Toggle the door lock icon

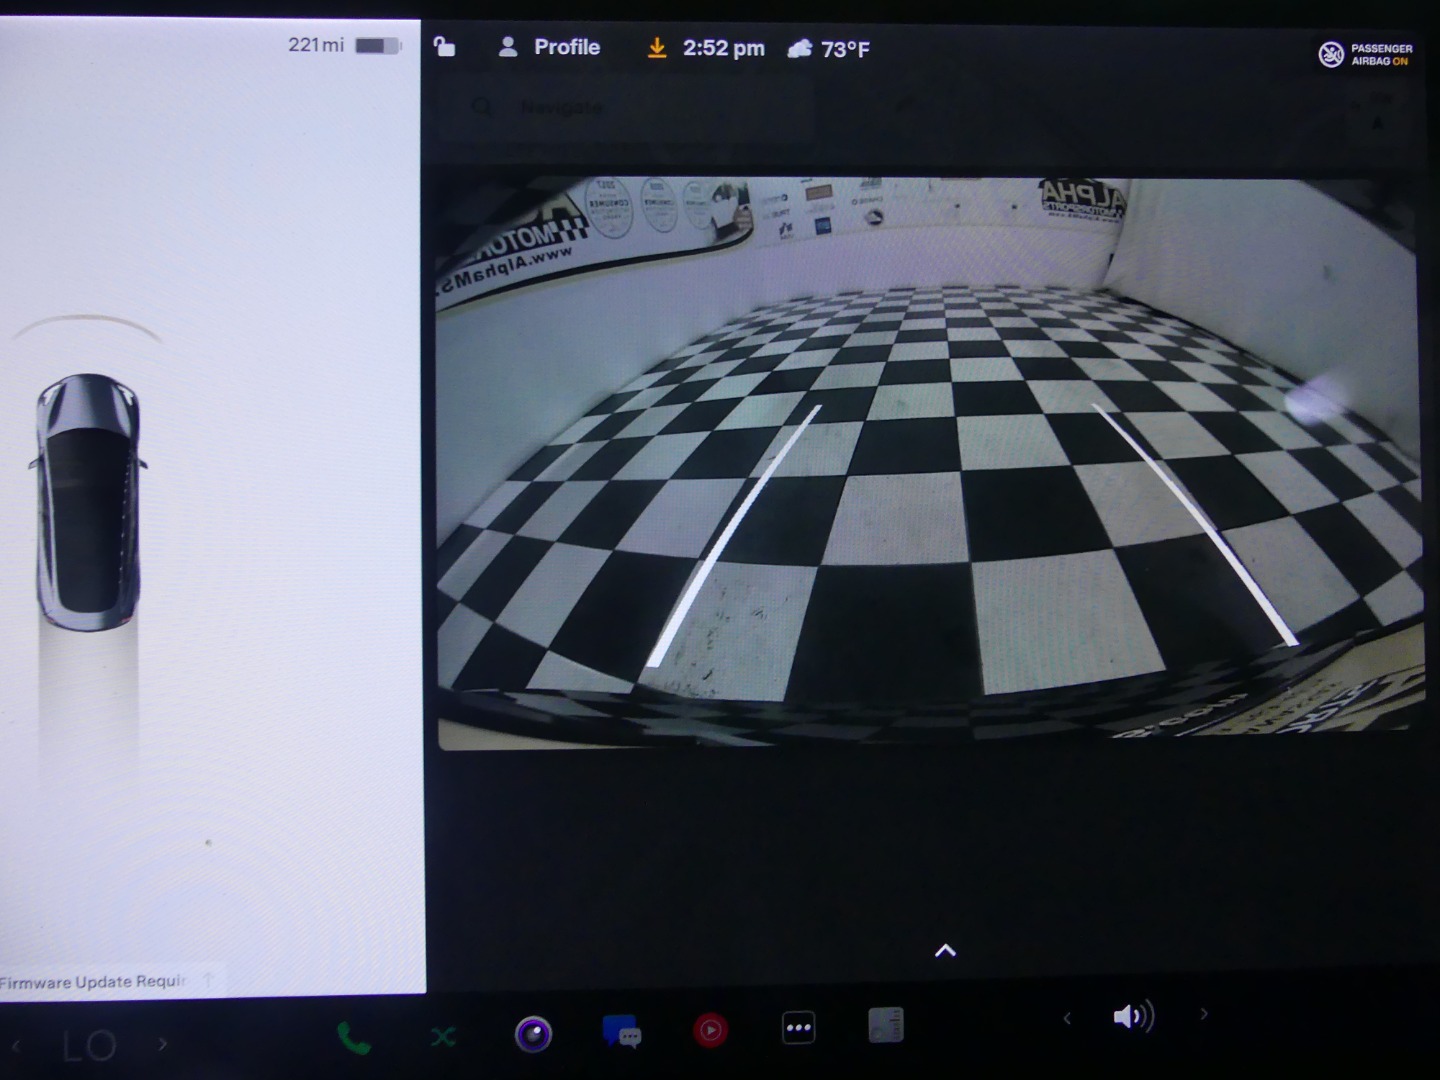coord(444,47)
